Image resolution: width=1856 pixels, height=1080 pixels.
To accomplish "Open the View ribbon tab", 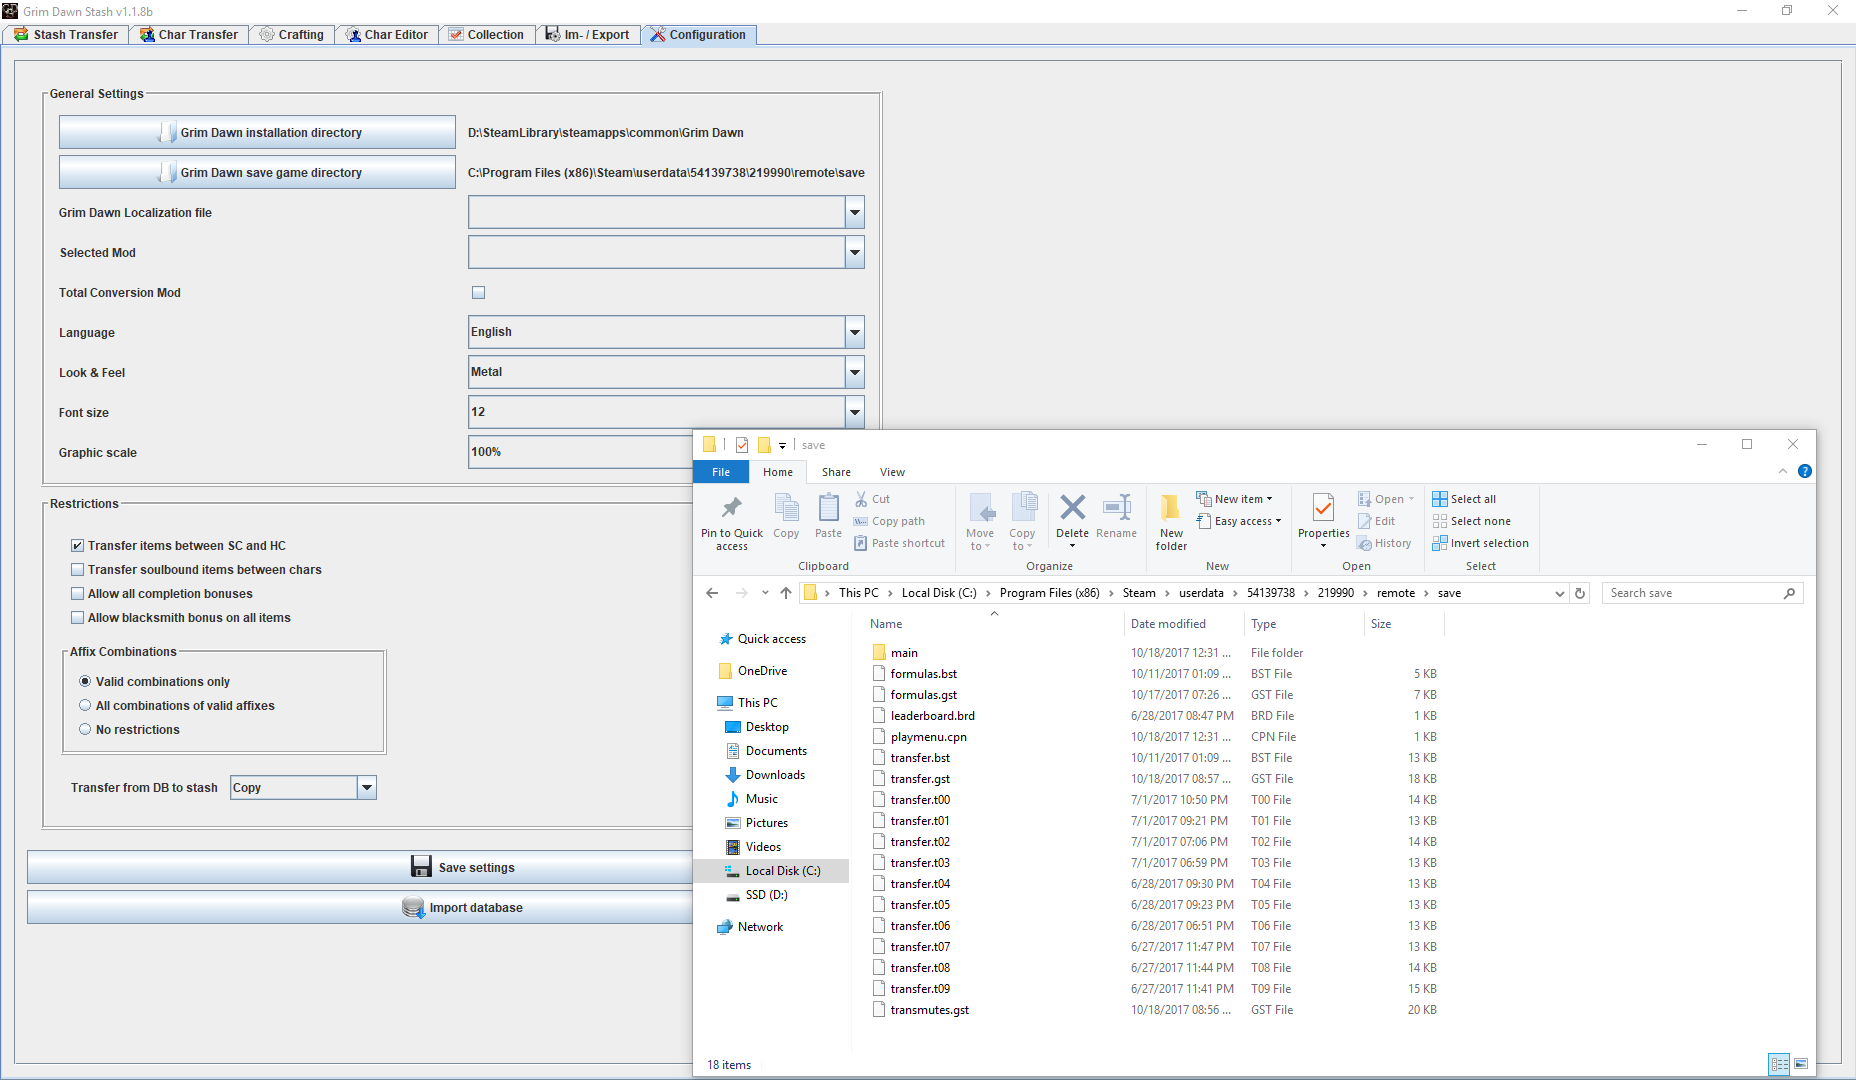I will click(892, 472).
